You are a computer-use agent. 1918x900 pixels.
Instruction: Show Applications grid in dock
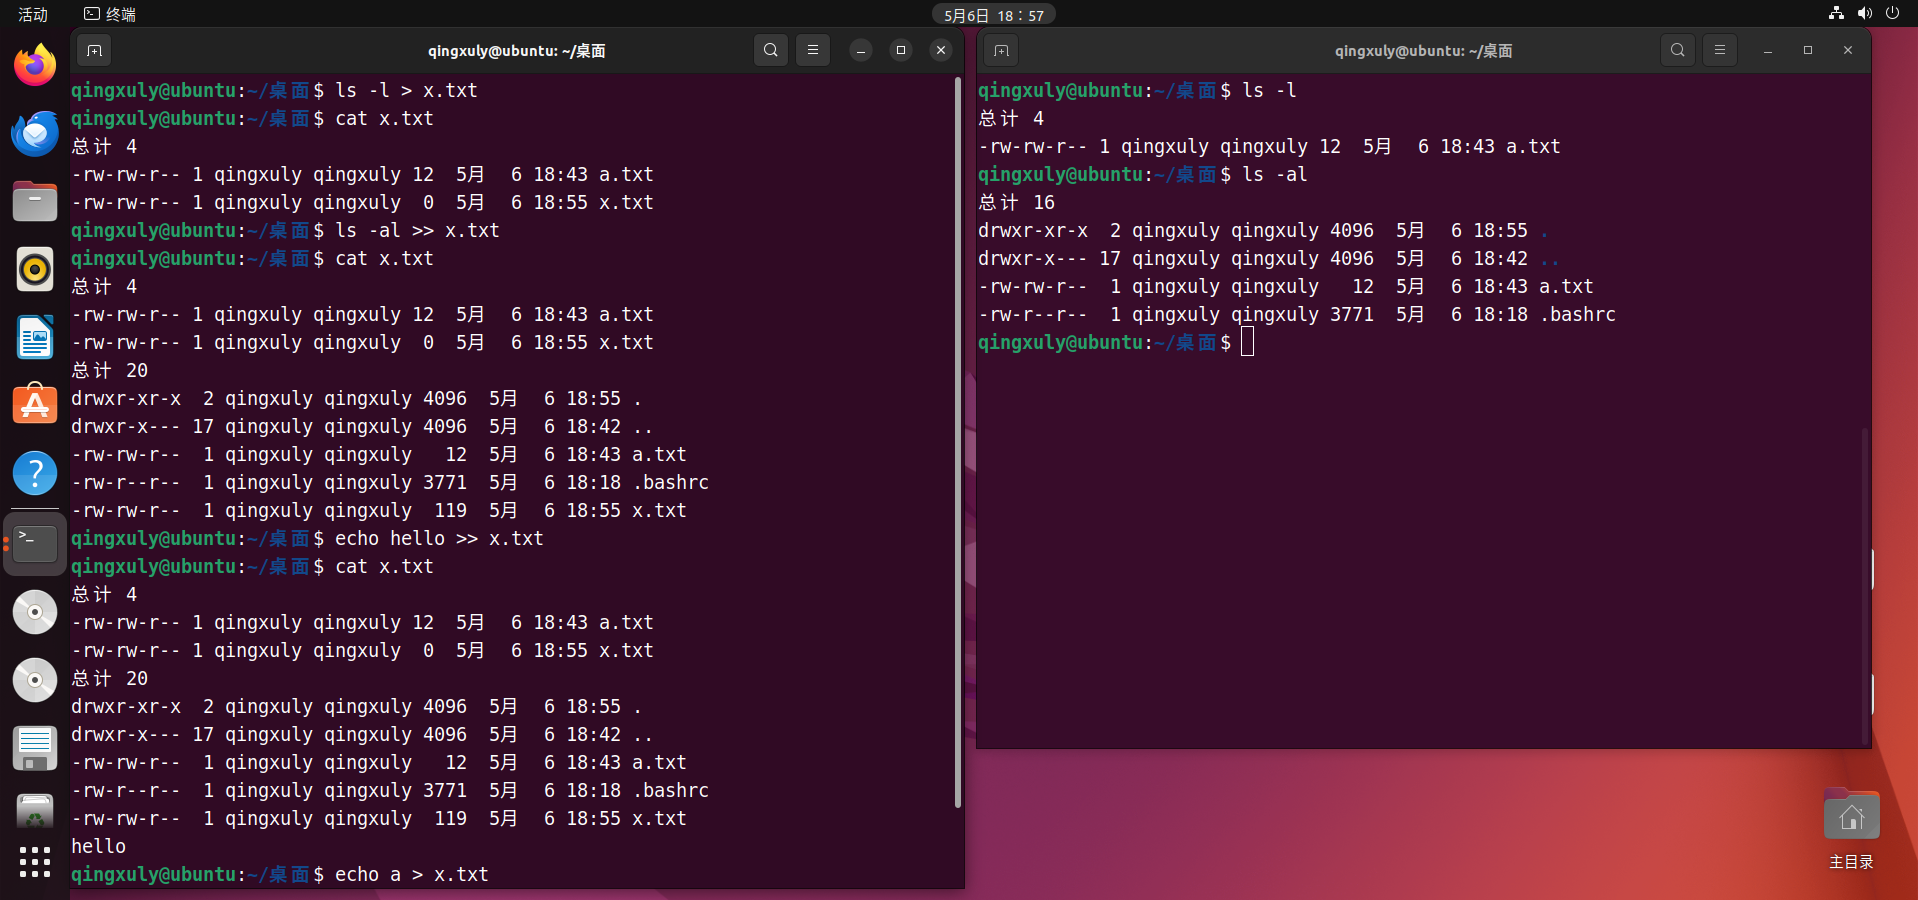tap(35, 862)
